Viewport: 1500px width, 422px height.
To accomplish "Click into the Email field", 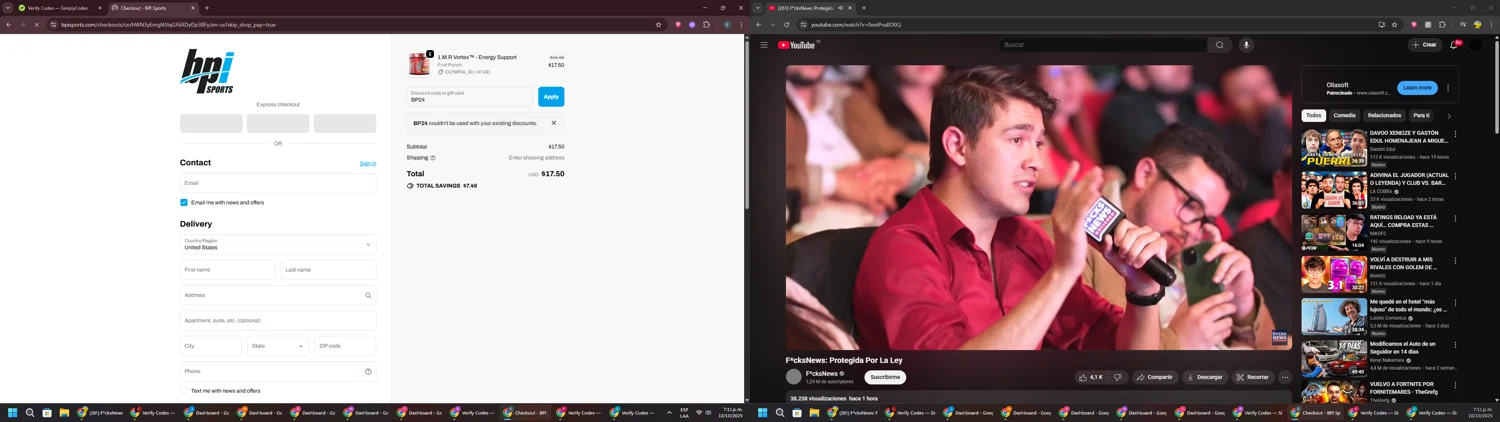I will click(278, 183).
